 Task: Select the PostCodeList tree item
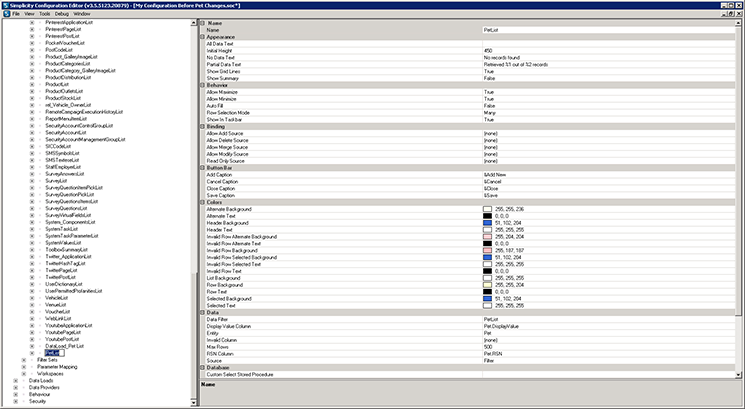(x=59, y=50)
